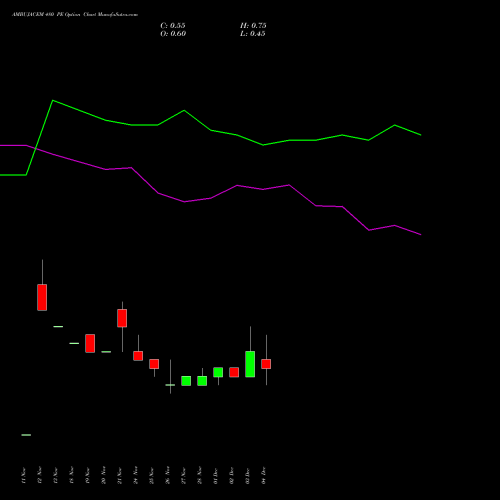The height and width of the screenshot is (500, 500).
Task: Click the green indicator line's highest peak
Action: 53,100
